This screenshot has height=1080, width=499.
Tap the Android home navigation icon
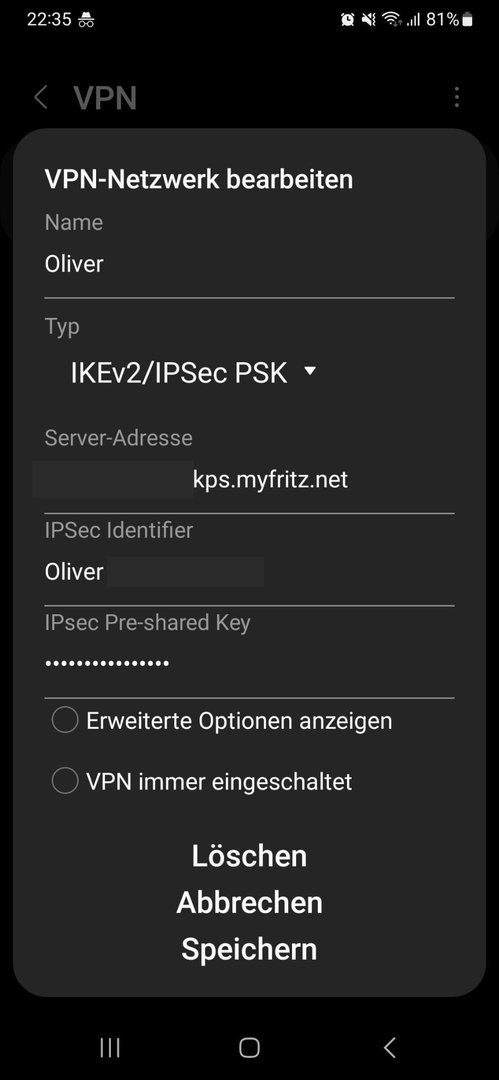pos(249,1048)
